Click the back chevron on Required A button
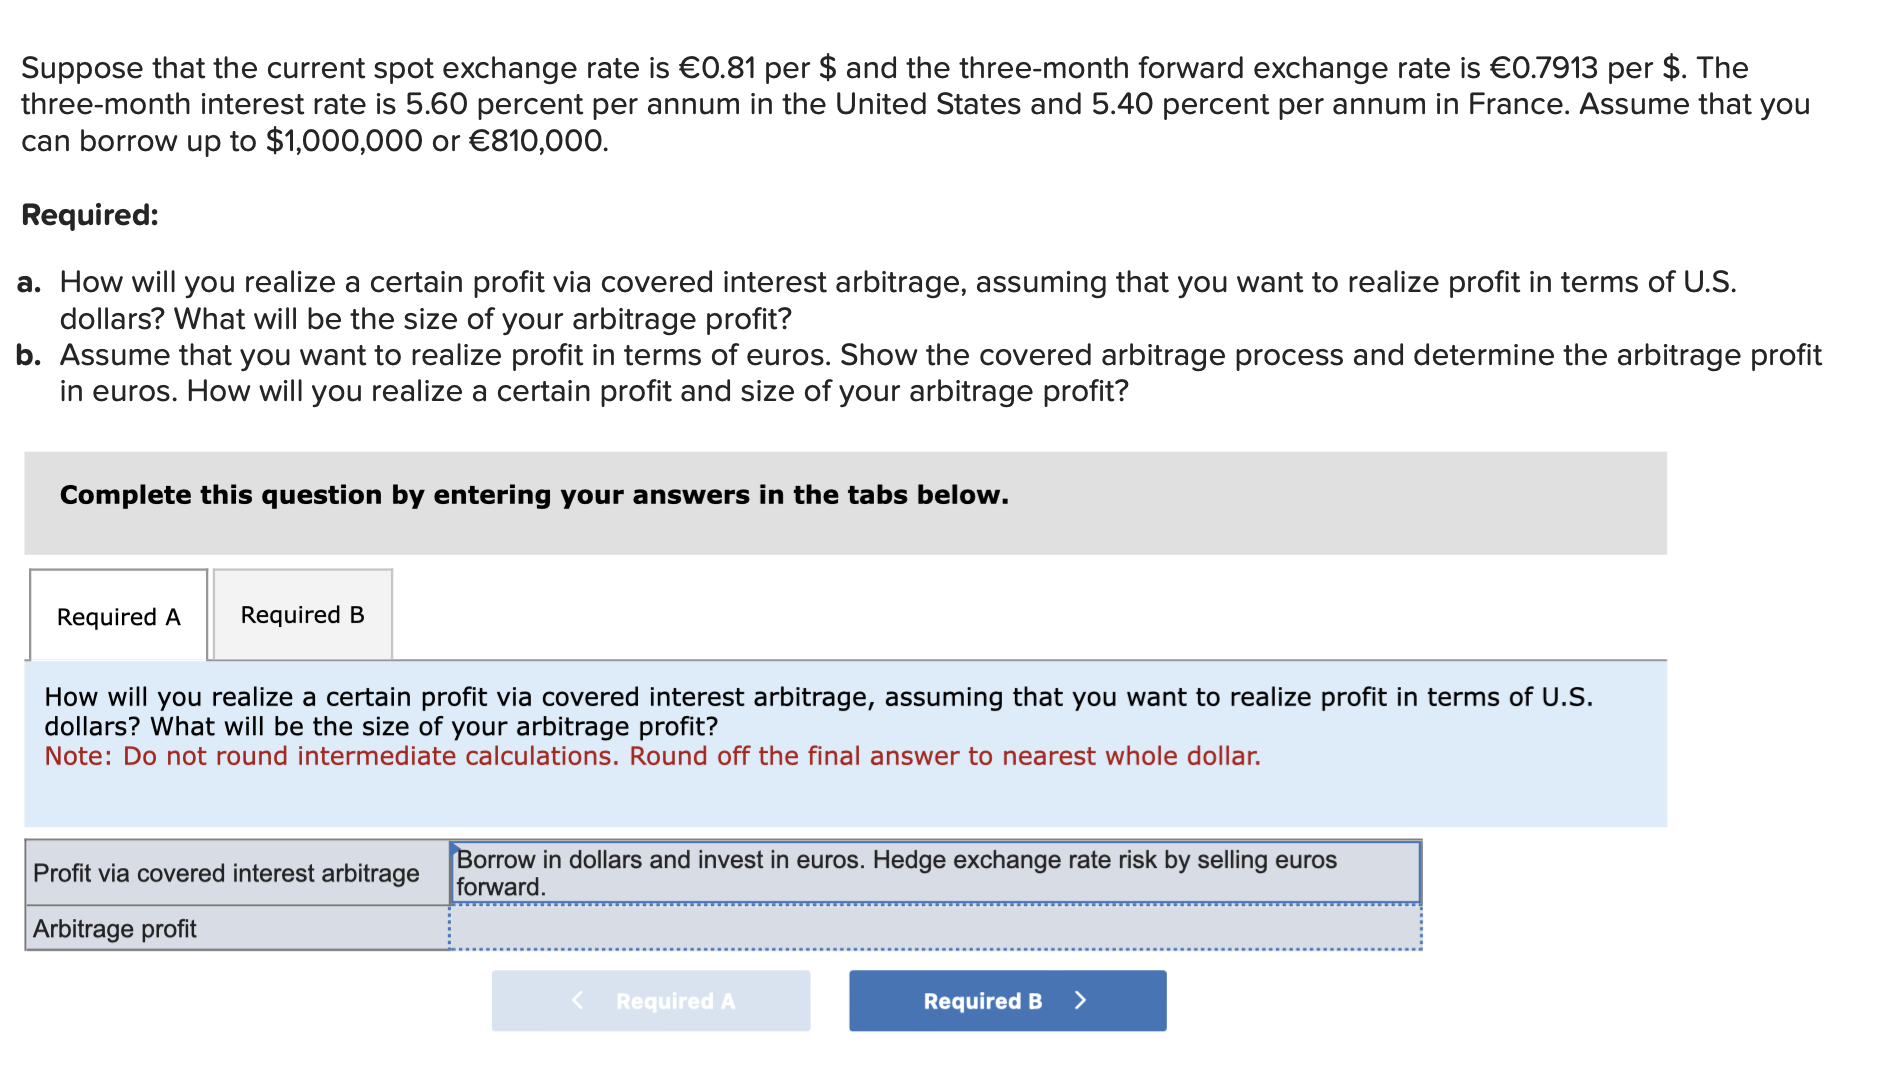 pos(577,1000)
